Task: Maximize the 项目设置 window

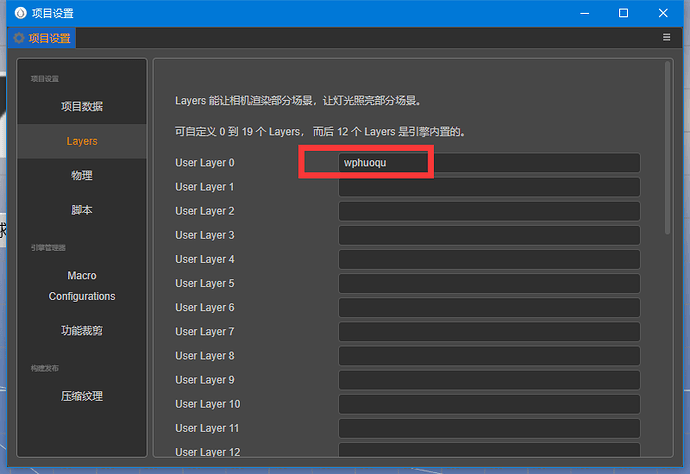Action: 623,13
